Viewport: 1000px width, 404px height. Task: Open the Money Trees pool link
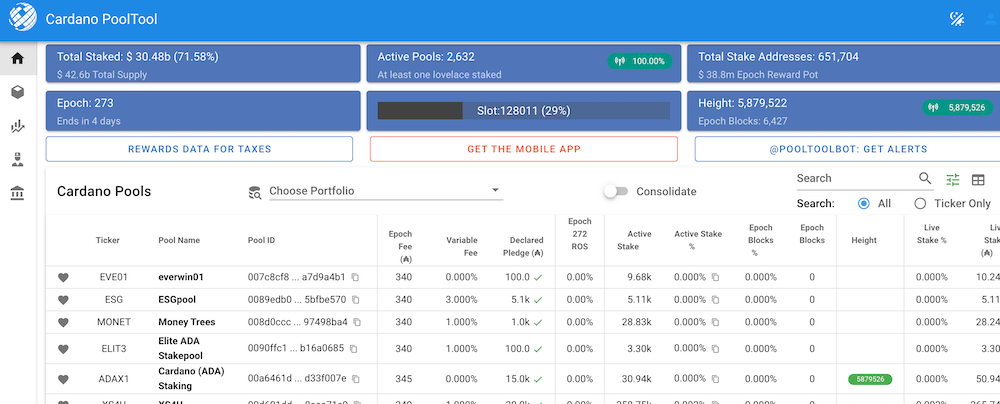pos(187,322)
